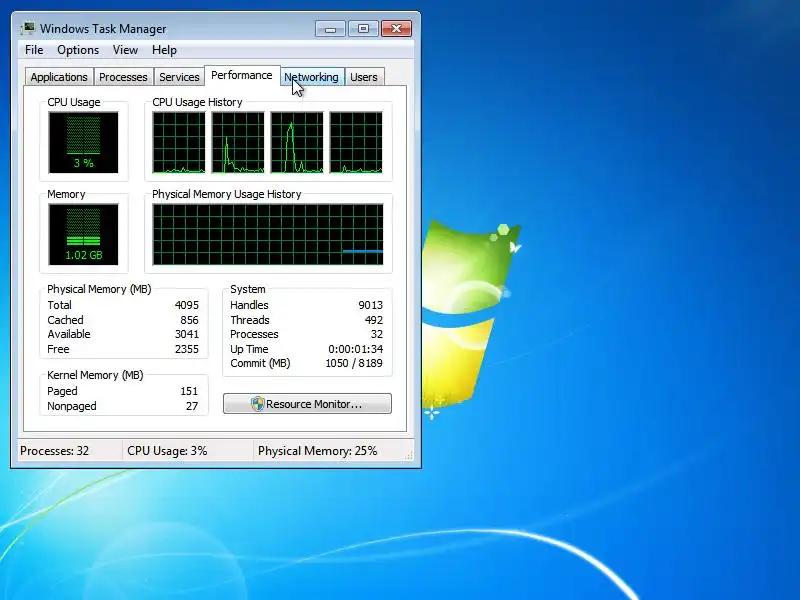This screenshot has height=600, width=800.
Task: Open the File menu
Action: coord(34,50)
